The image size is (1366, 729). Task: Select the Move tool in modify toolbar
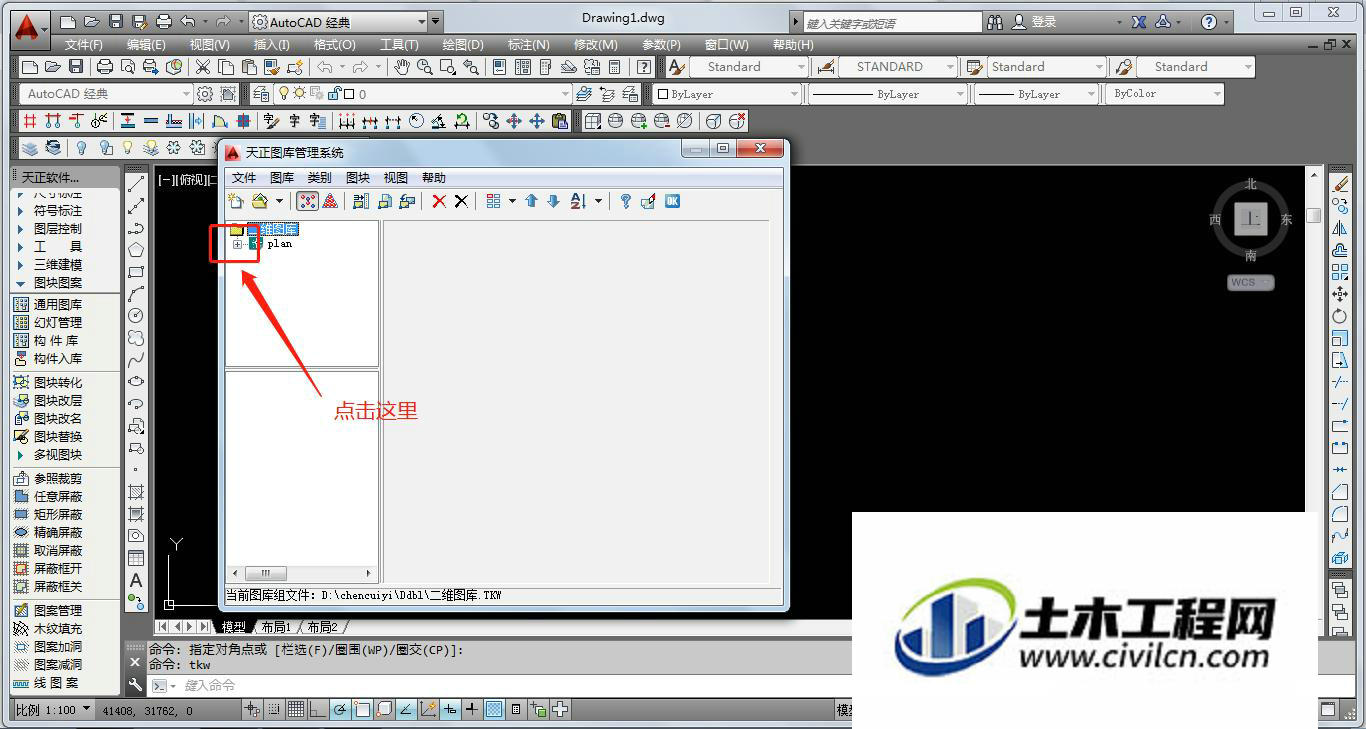click(x=1340, y=294)
